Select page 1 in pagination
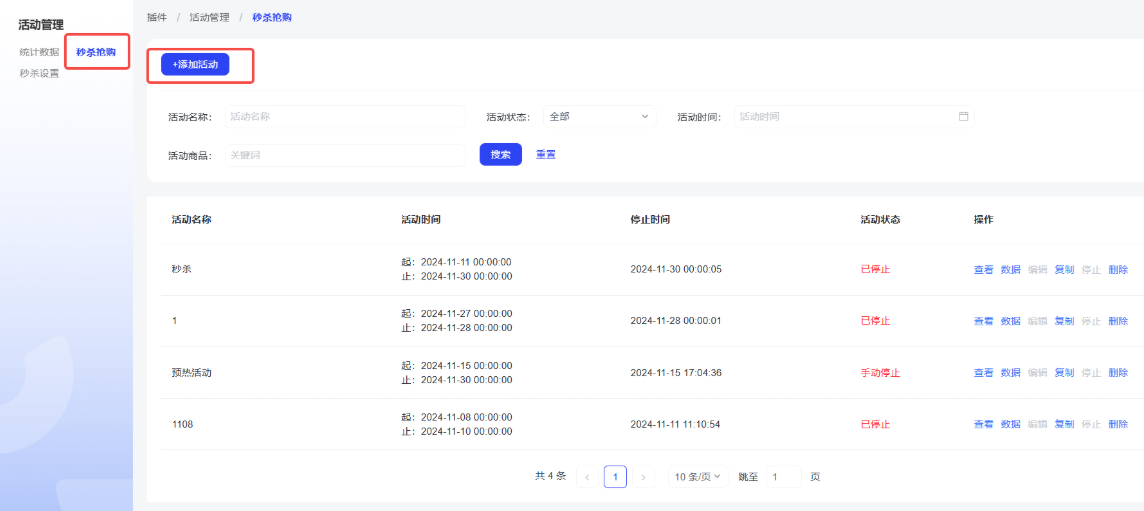The width and height of the screenshot is (1144, 511). pos(615,477)
